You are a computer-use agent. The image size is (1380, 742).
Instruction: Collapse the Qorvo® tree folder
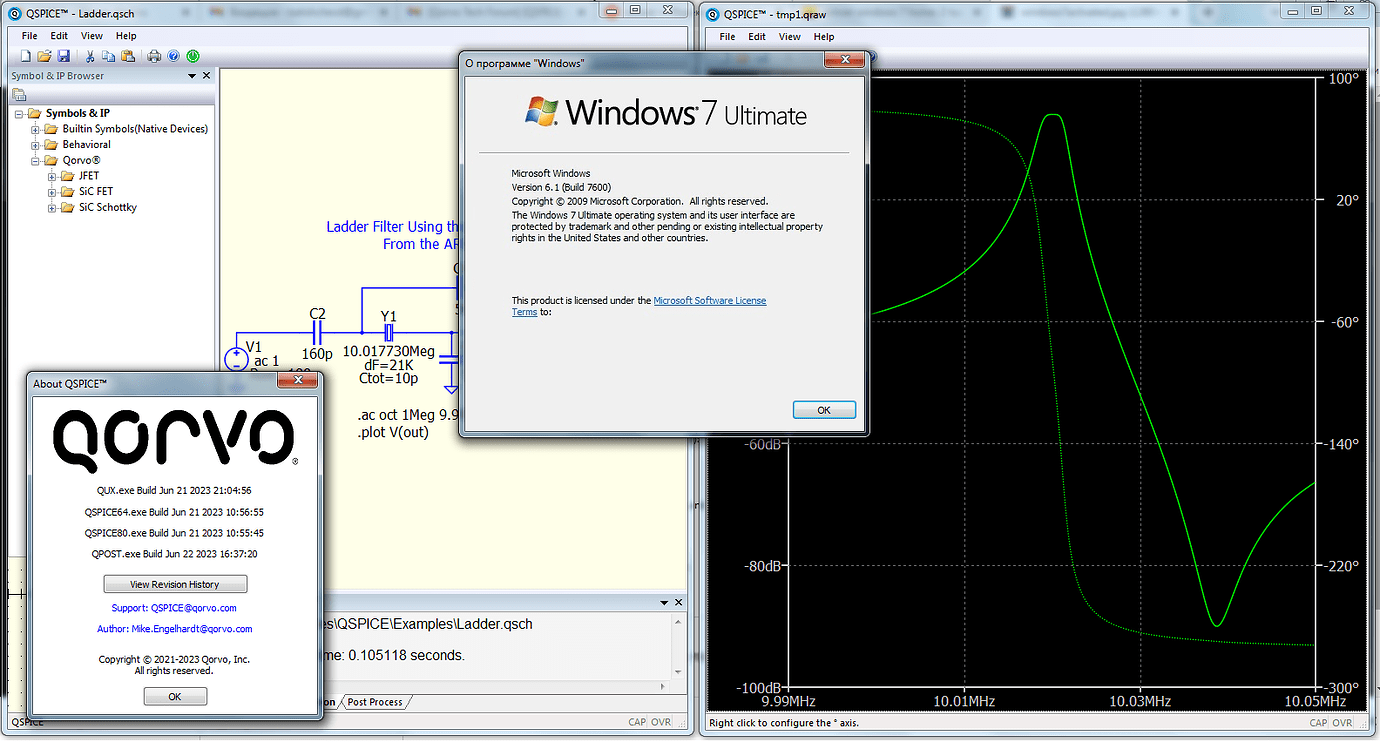(36, 161)
